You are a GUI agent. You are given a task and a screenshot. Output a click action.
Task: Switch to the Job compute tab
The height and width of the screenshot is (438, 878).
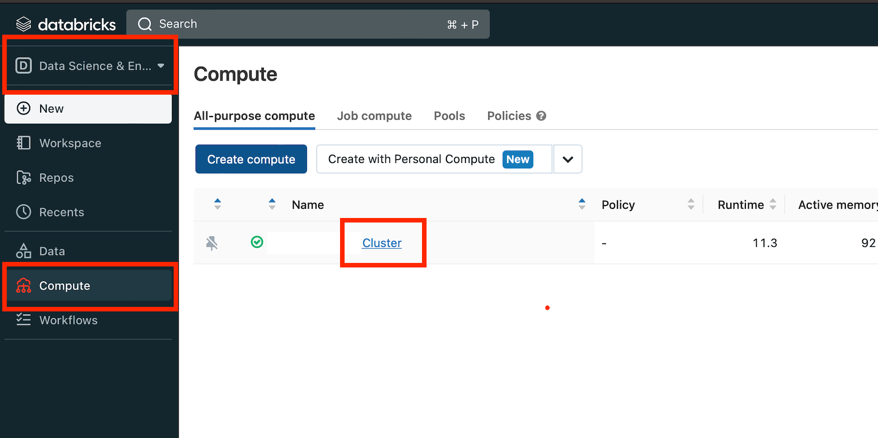pyautogui.click(x=374, y=116)
